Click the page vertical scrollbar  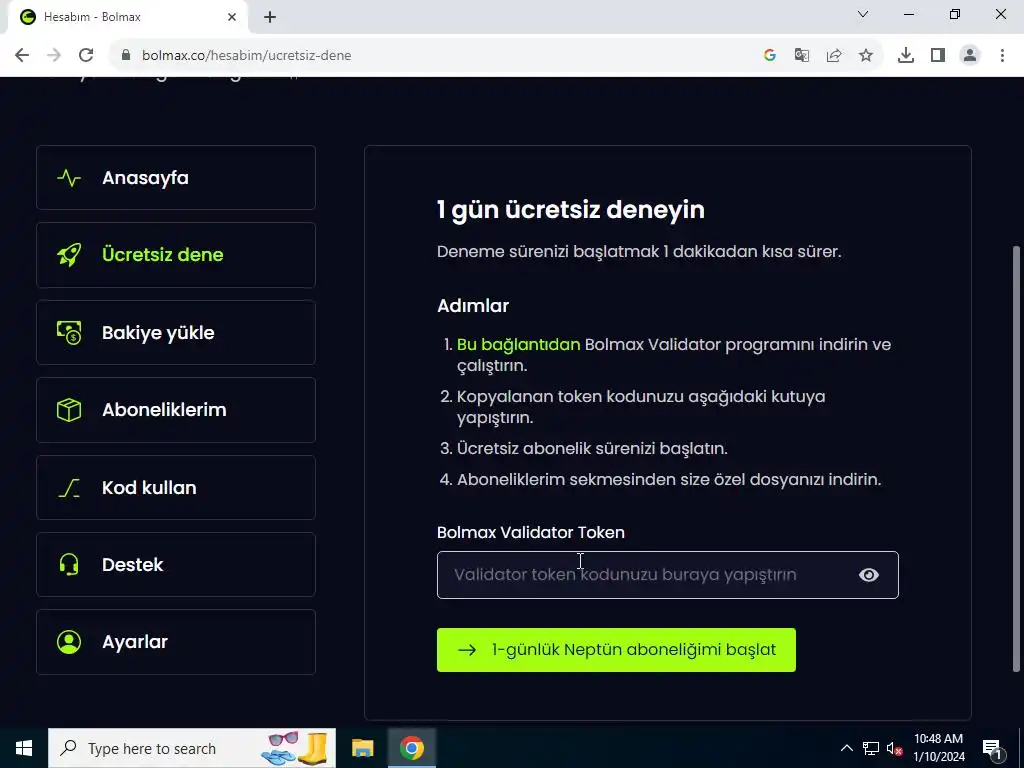(x=1016, y=457)
